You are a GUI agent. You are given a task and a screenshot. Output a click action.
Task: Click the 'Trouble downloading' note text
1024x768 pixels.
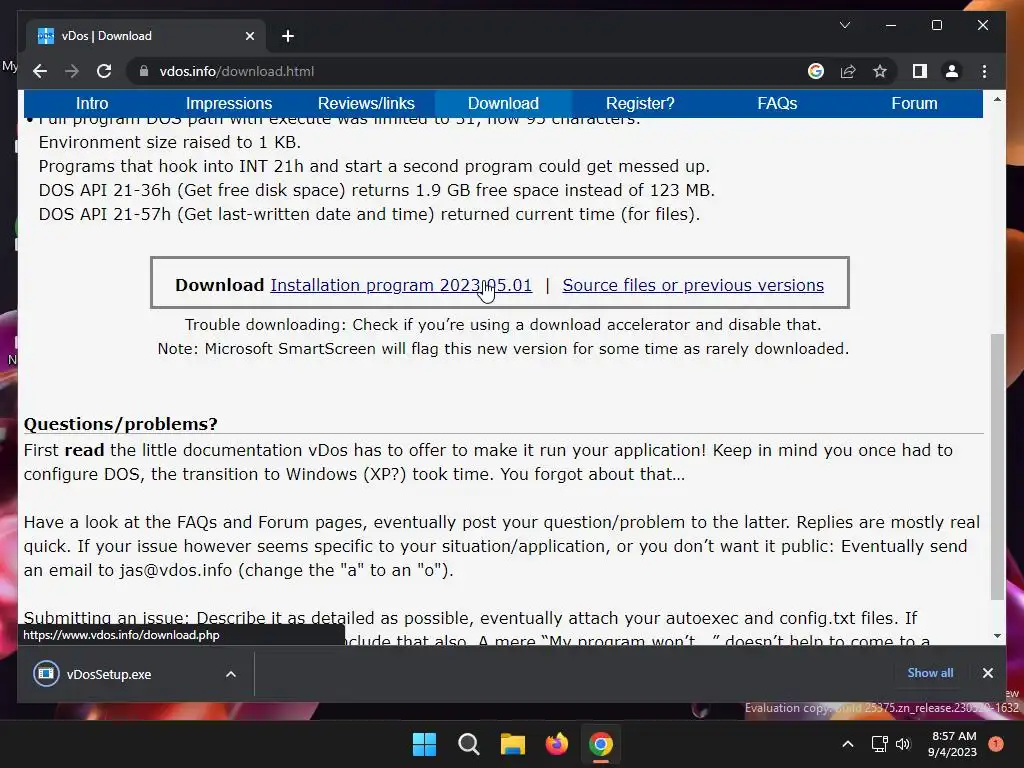(x=503, y=325)
